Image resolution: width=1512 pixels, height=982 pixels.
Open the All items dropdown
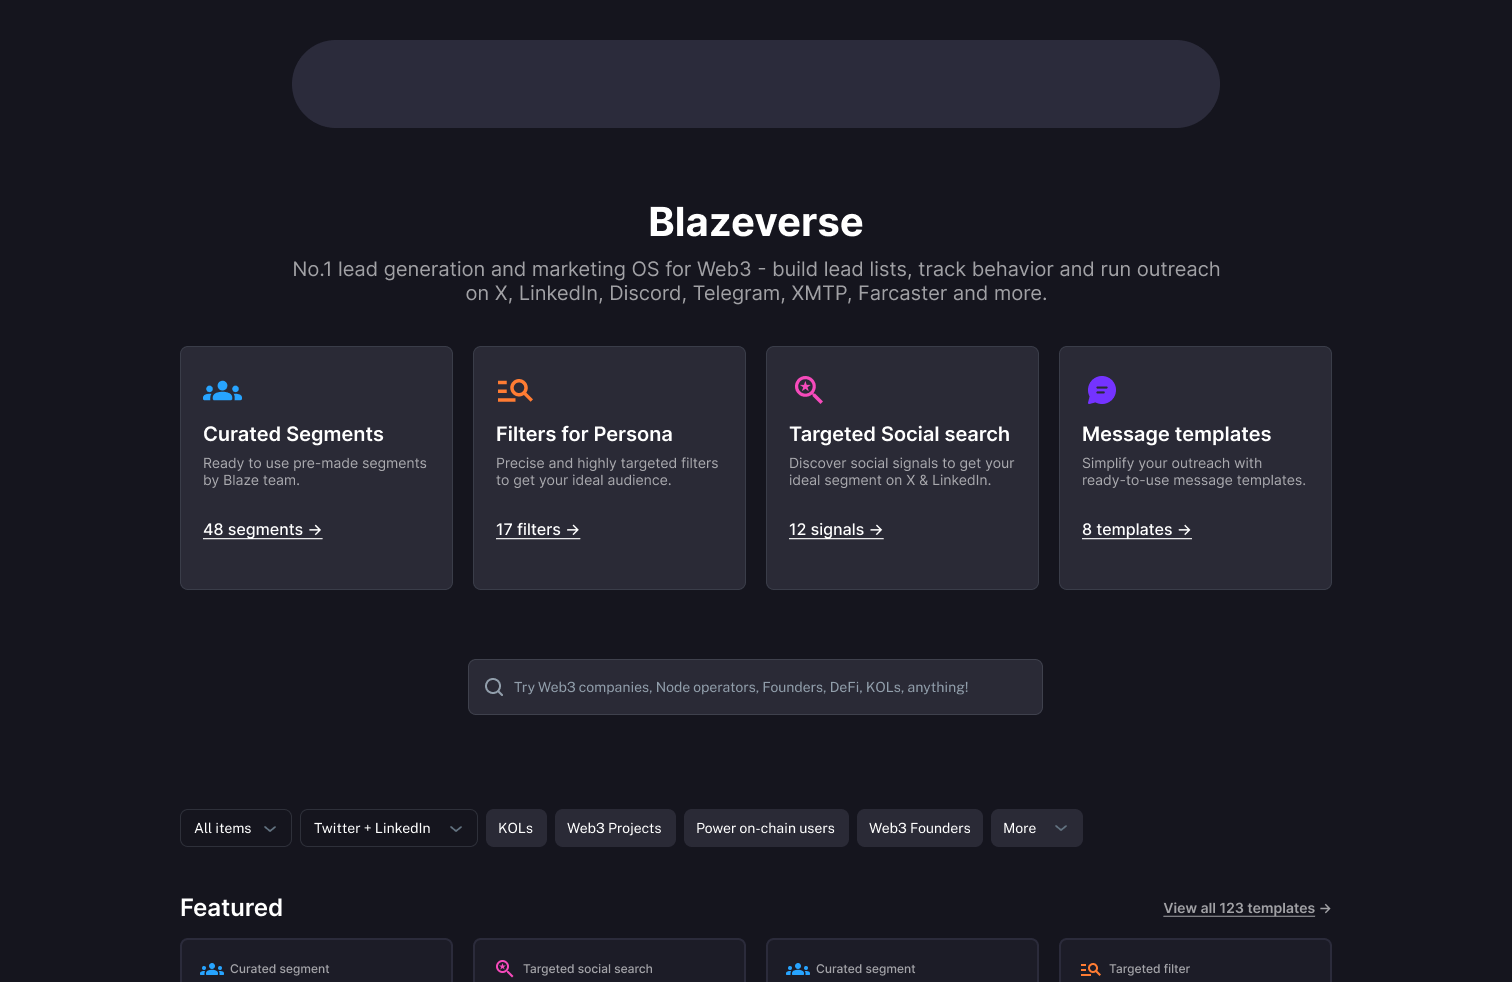235,828
